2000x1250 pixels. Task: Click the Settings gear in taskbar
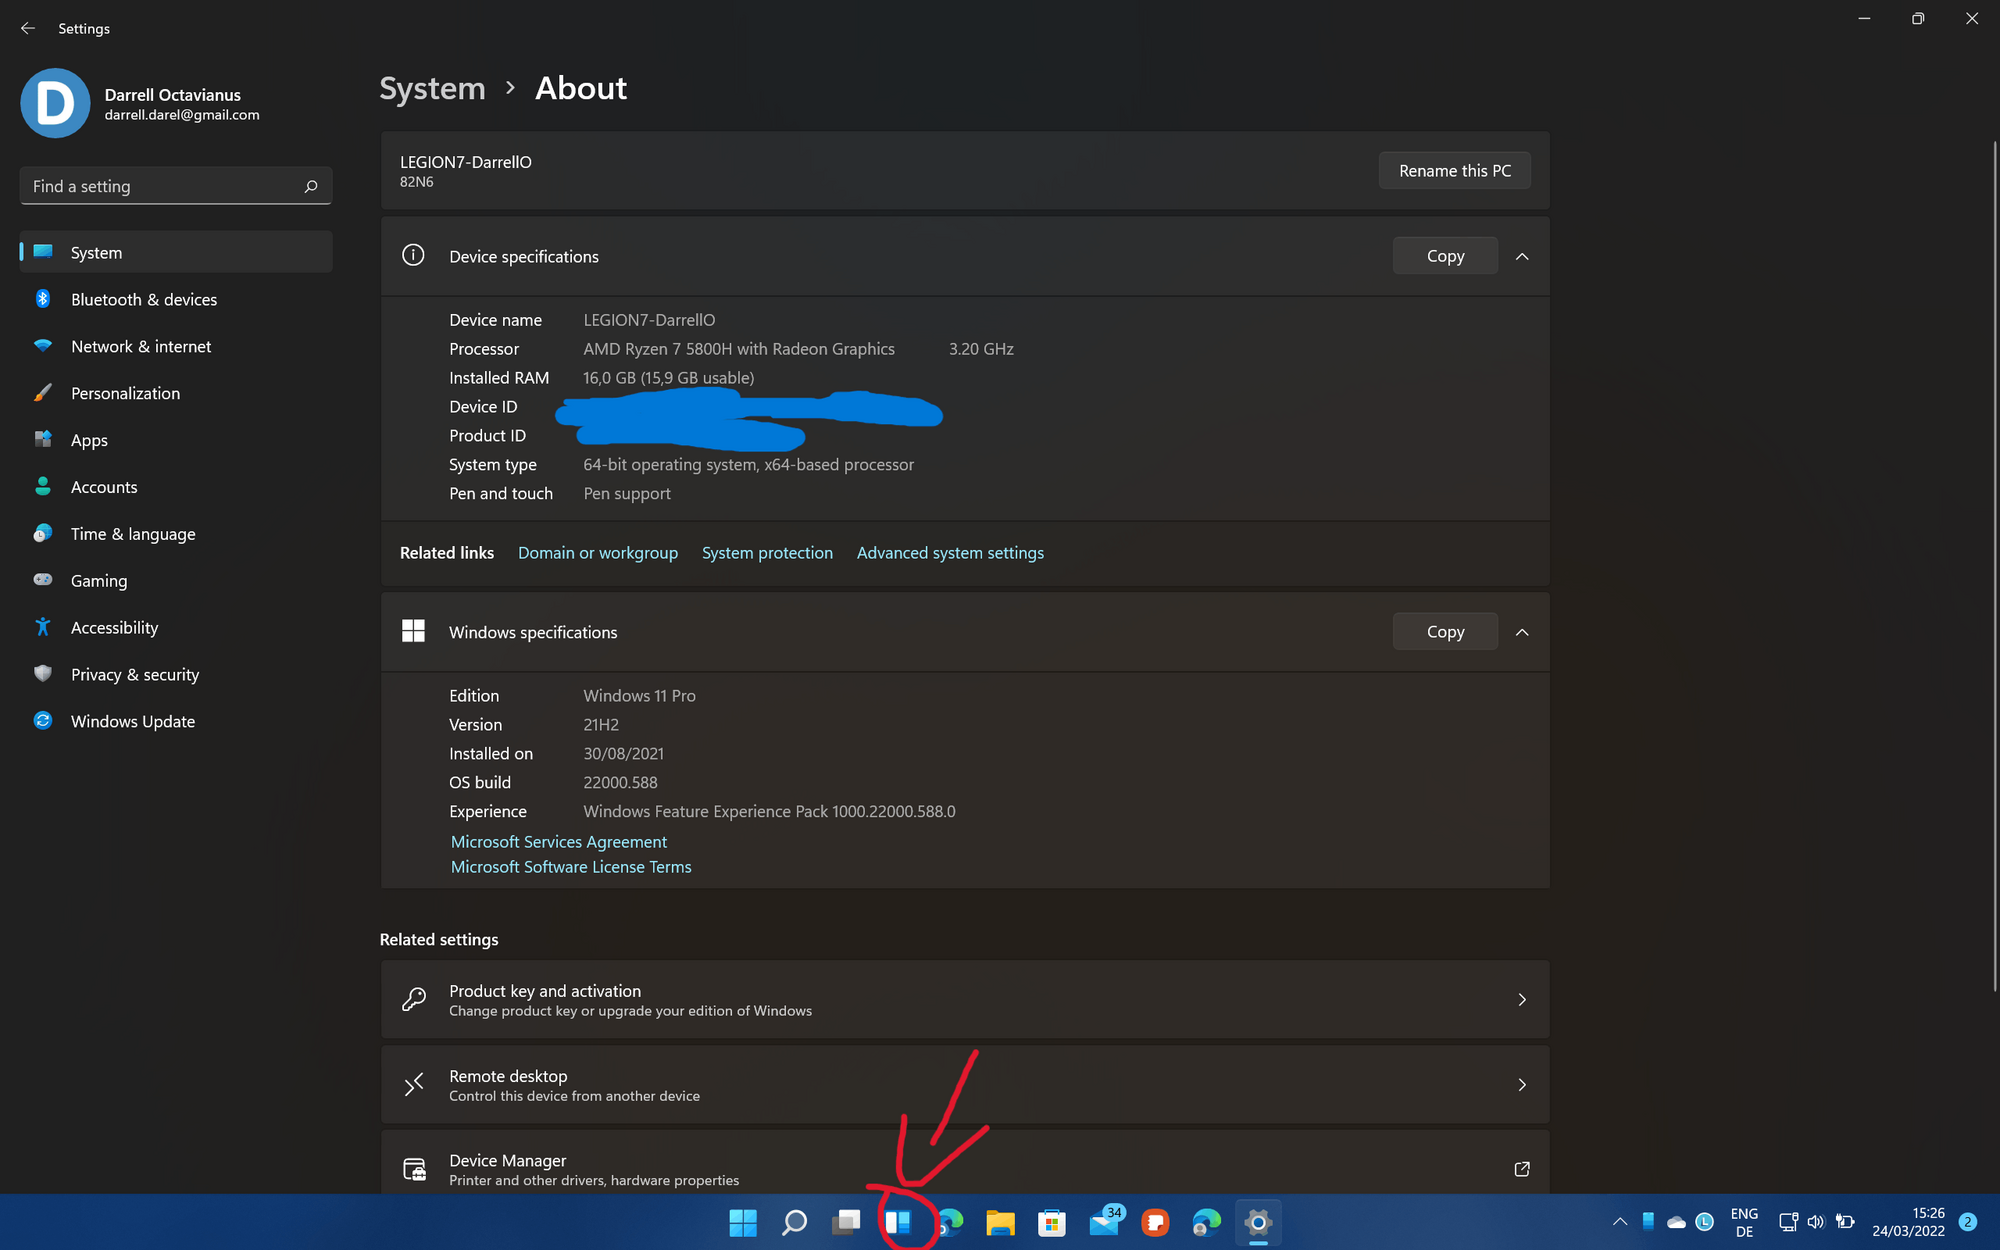1258,1222
